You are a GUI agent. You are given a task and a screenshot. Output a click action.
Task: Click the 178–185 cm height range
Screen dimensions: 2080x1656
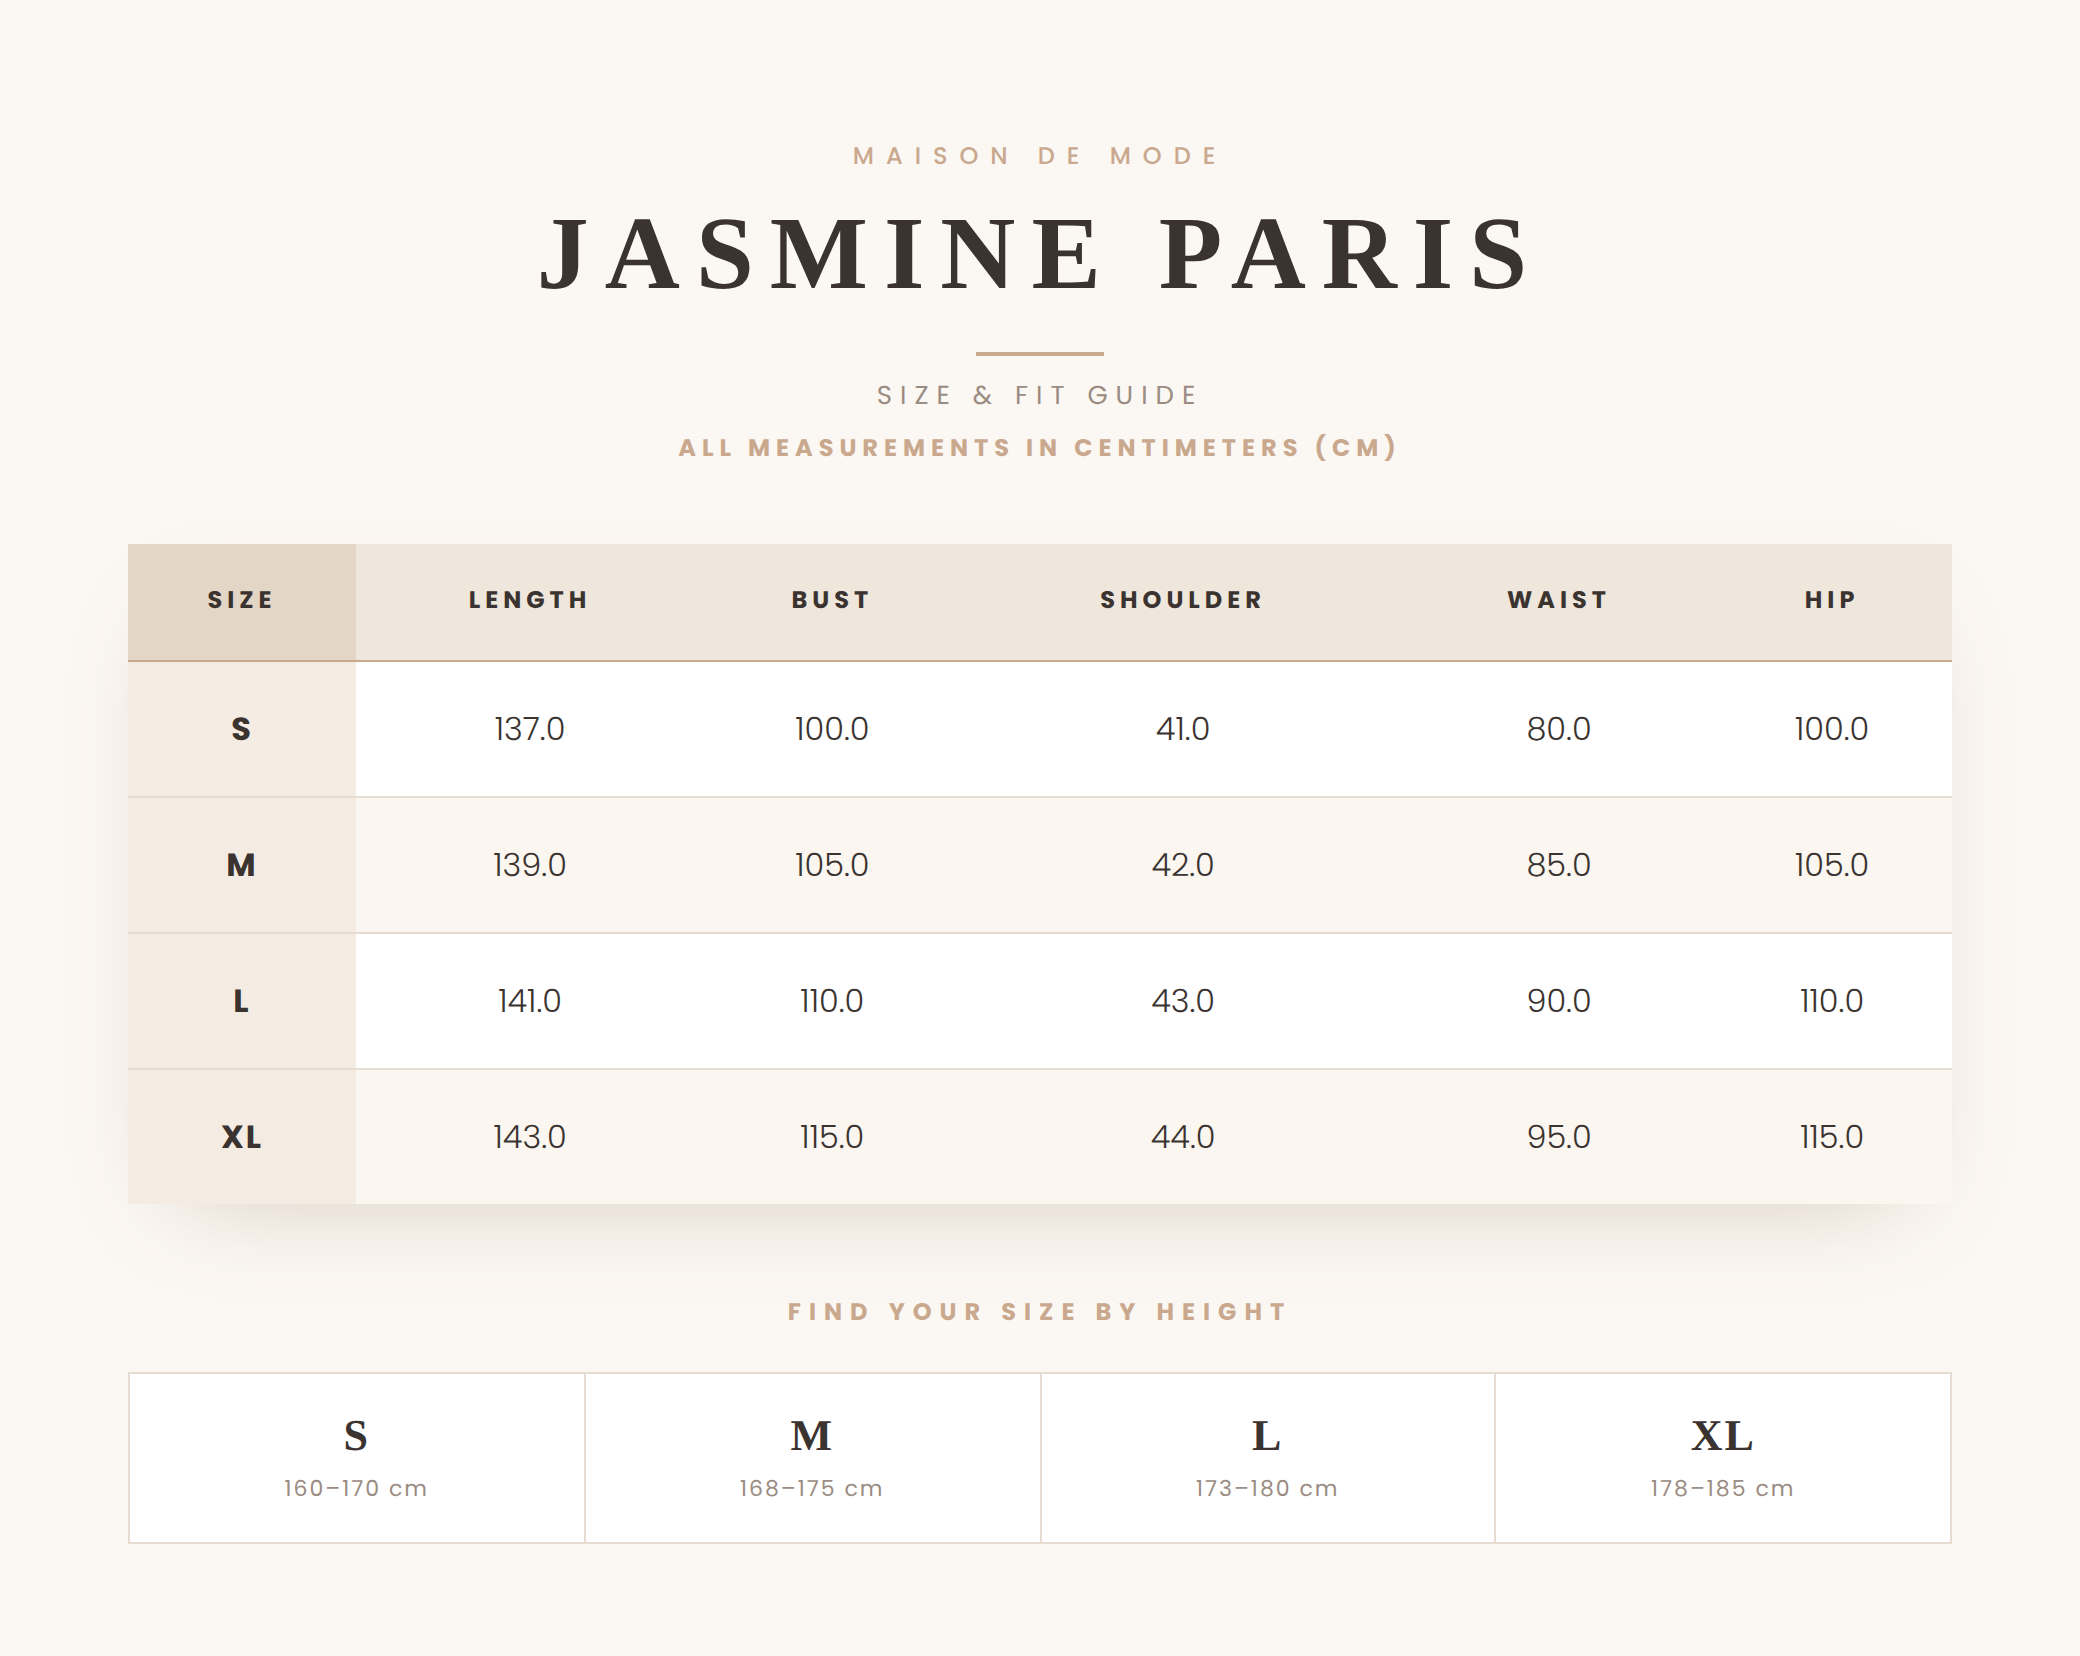tap(1722, 1488)
